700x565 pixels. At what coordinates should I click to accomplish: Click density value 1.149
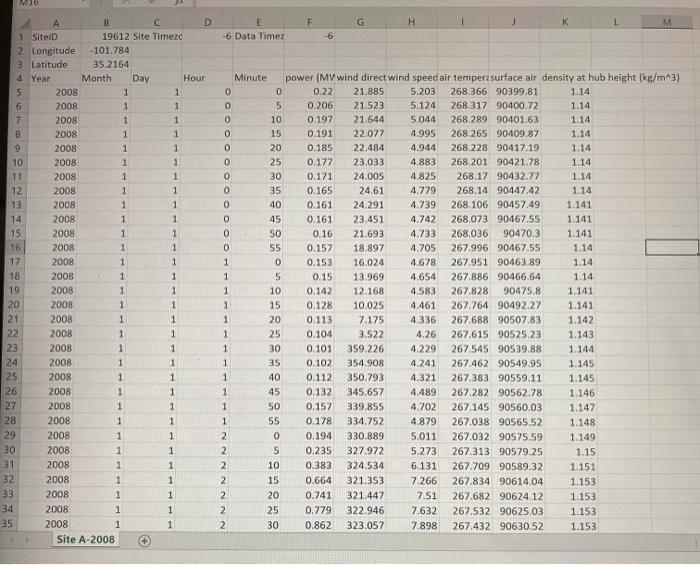569,437
